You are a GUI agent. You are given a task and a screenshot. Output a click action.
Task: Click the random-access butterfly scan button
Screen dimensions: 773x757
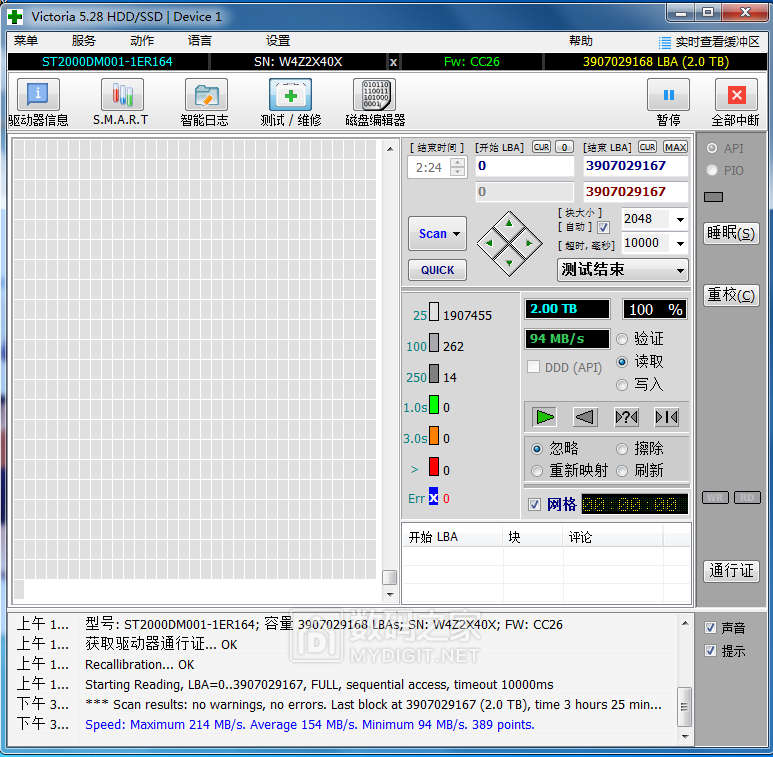[x=626, y=417]
